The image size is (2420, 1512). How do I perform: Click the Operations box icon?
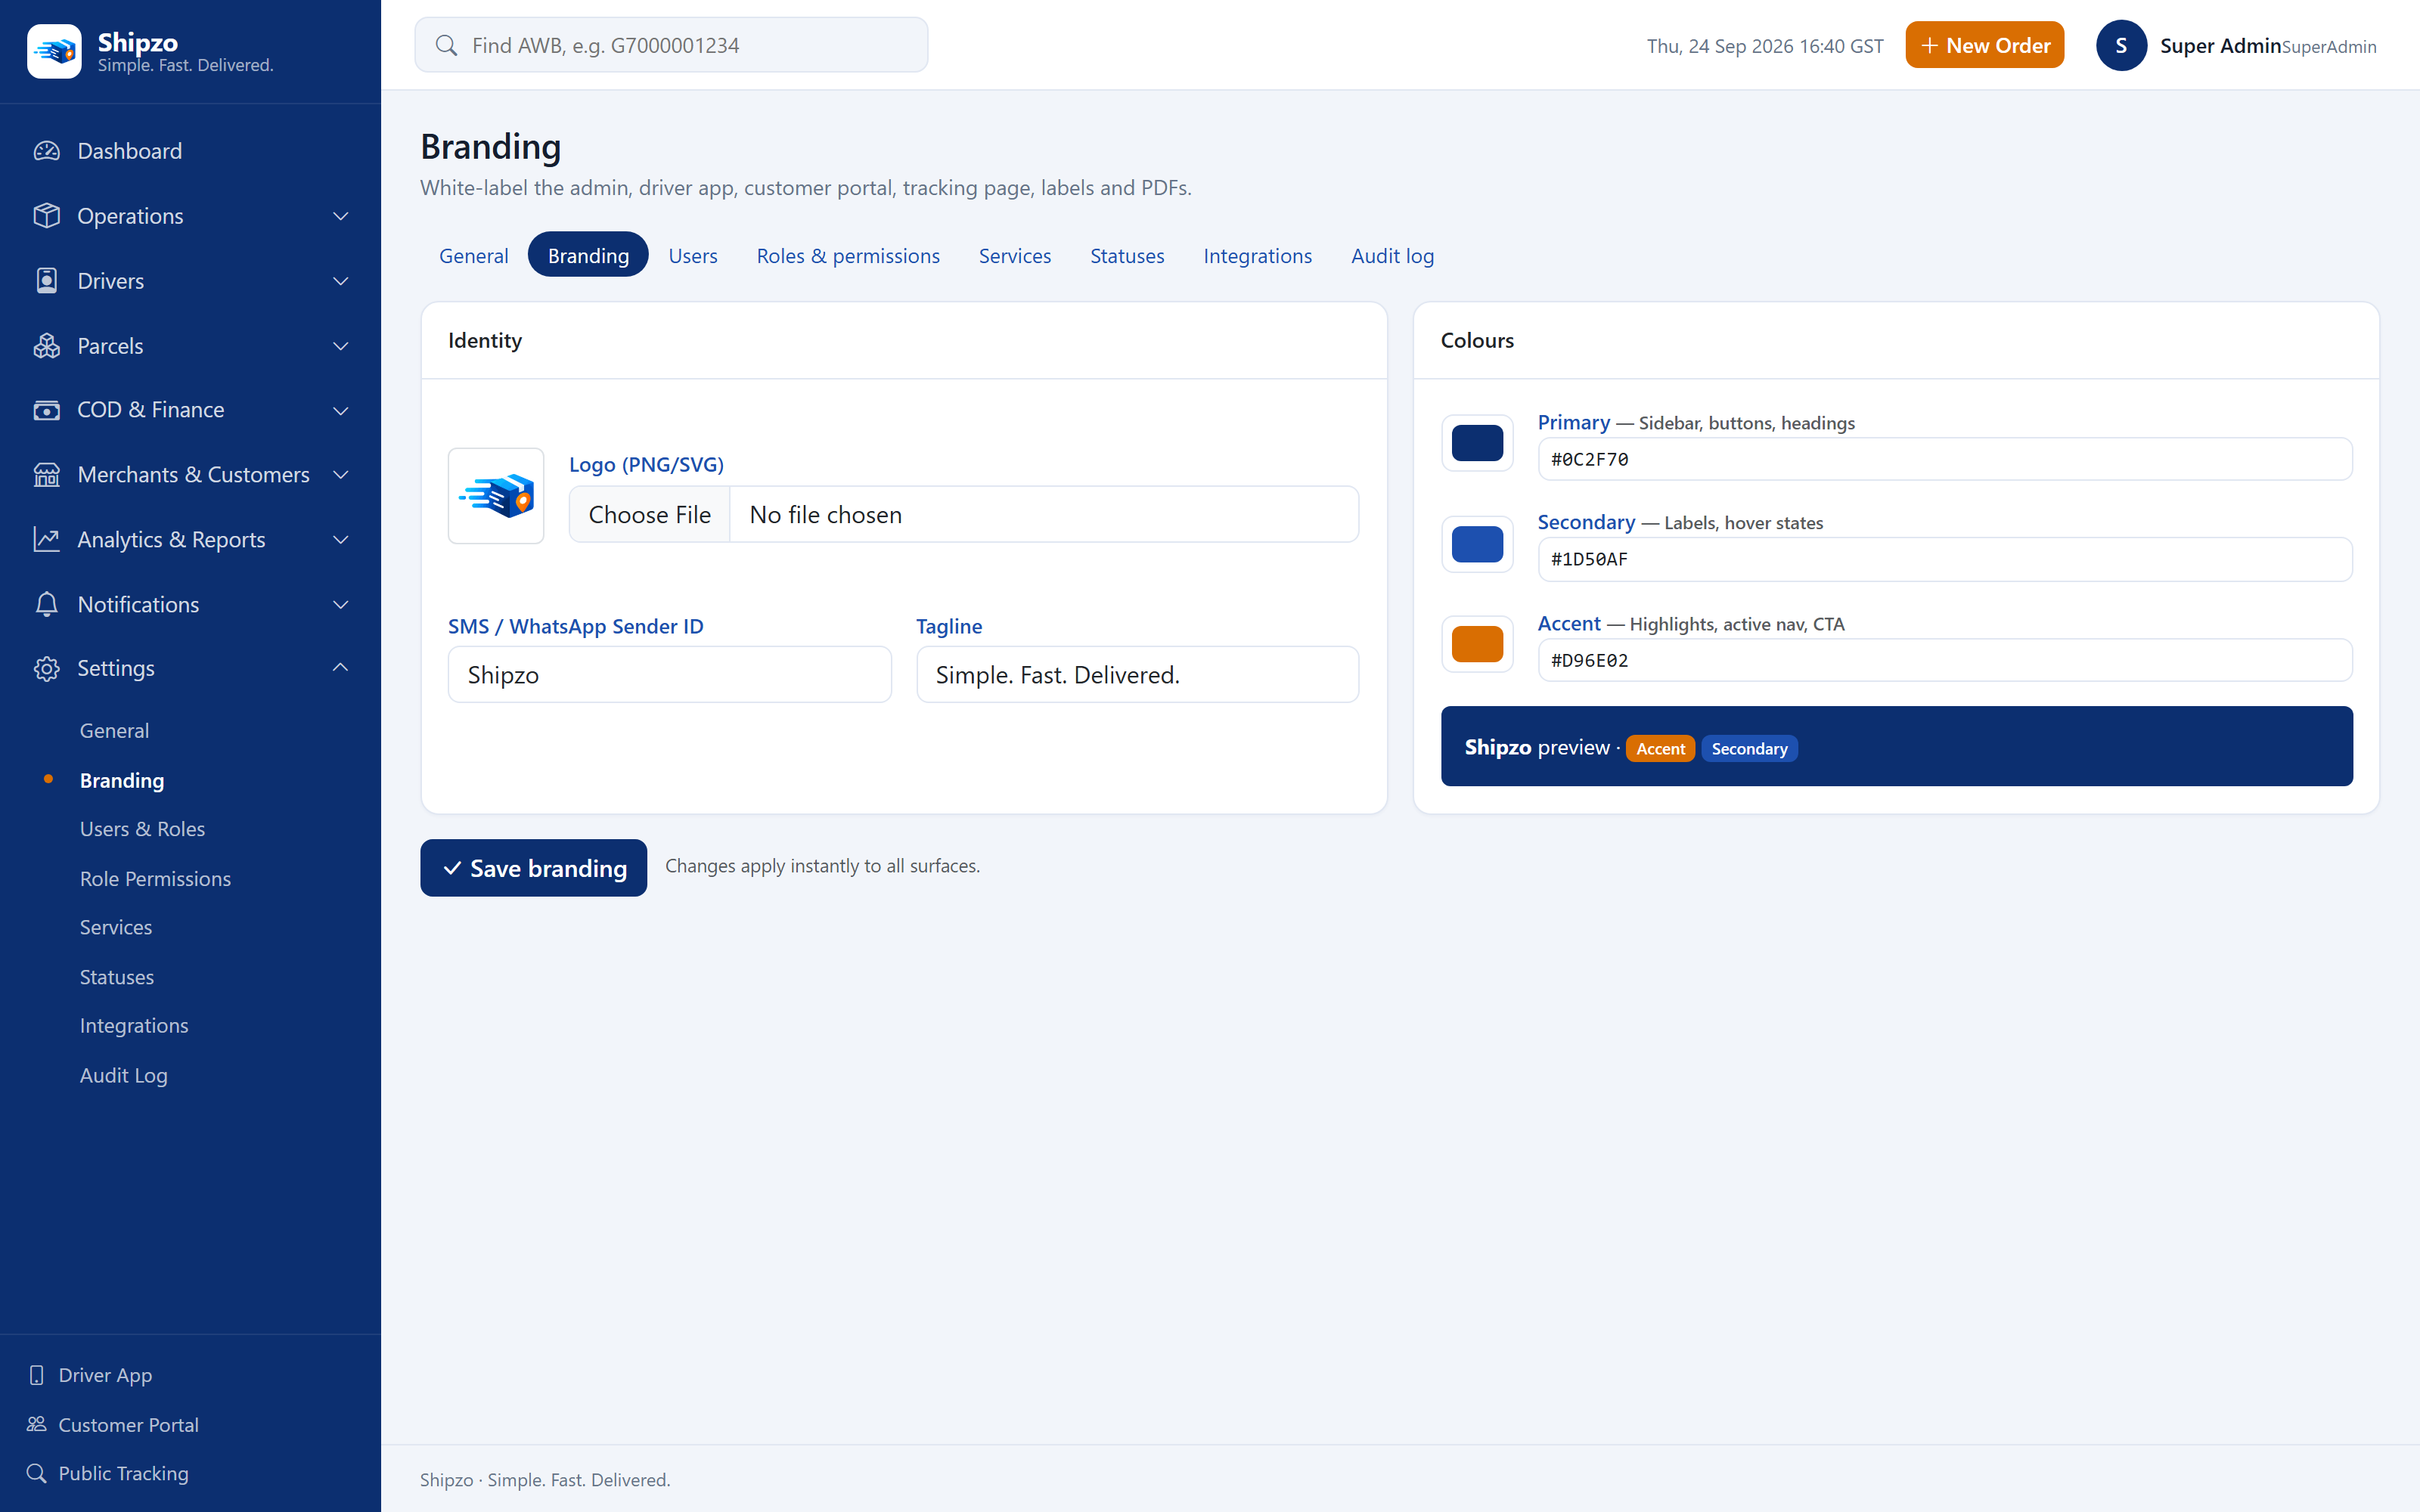(47, 216)
